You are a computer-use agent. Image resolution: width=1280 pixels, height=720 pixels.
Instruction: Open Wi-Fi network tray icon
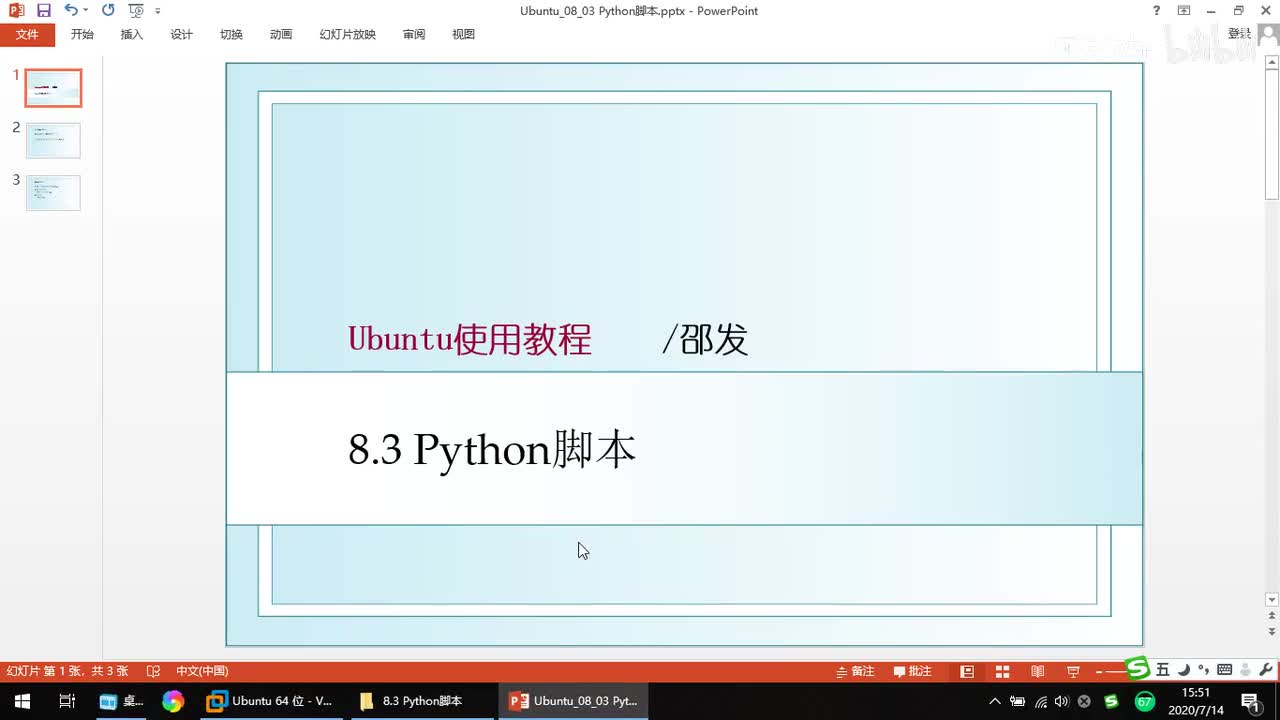click(x=1041, y=701)
